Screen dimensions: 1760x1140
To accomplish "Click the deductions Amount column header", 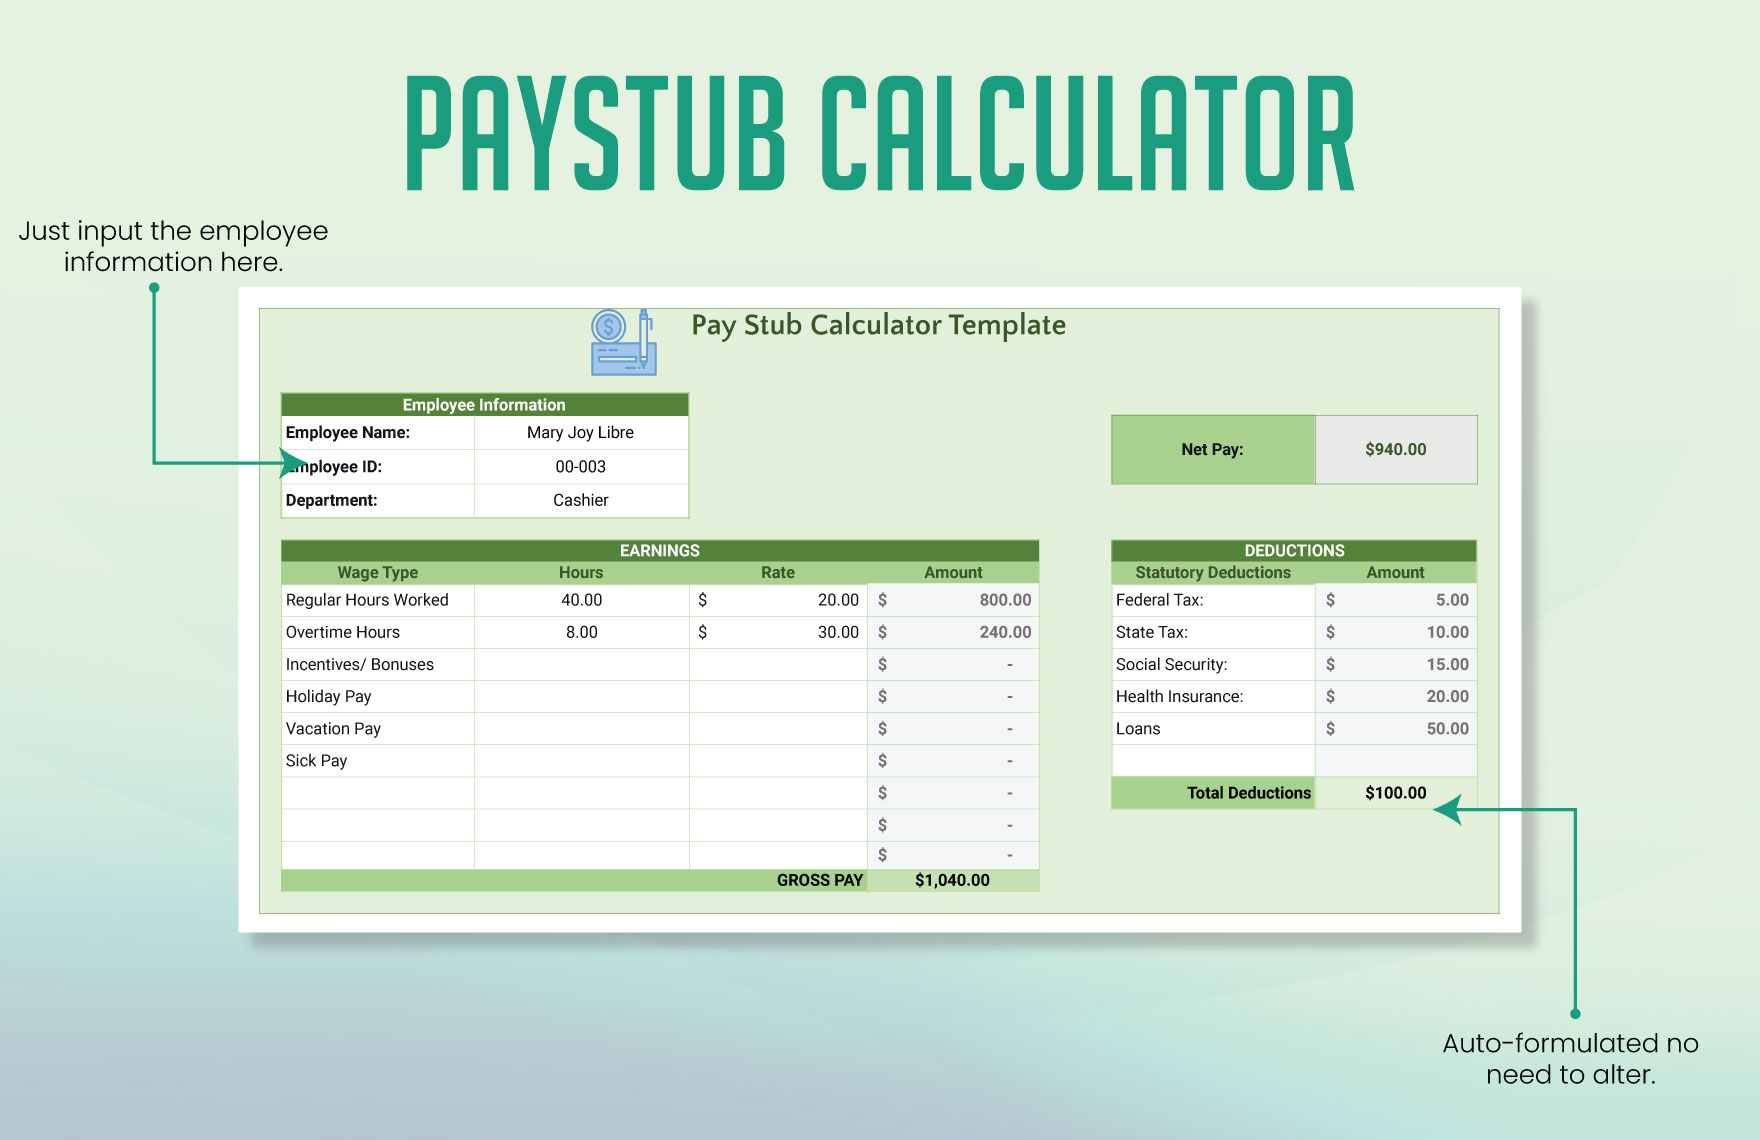I will 1396,573.
